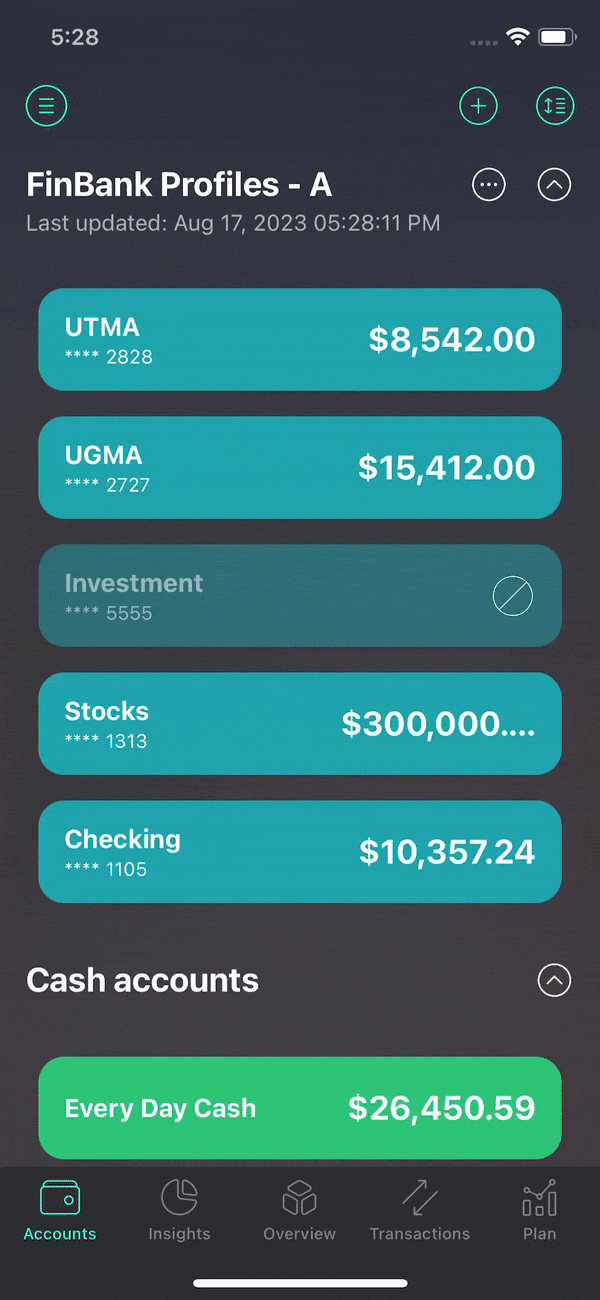This screenshot has height=1300, width=600.
Task: Open FinBank Profiles more options ellipsis
Action: (x=488, y=185)
